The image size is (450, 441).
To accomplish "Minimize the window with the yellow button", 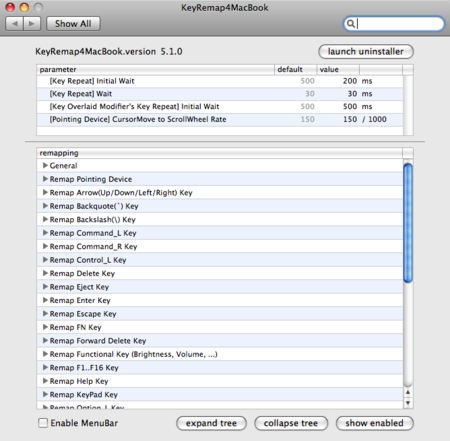I will [24, 7].
